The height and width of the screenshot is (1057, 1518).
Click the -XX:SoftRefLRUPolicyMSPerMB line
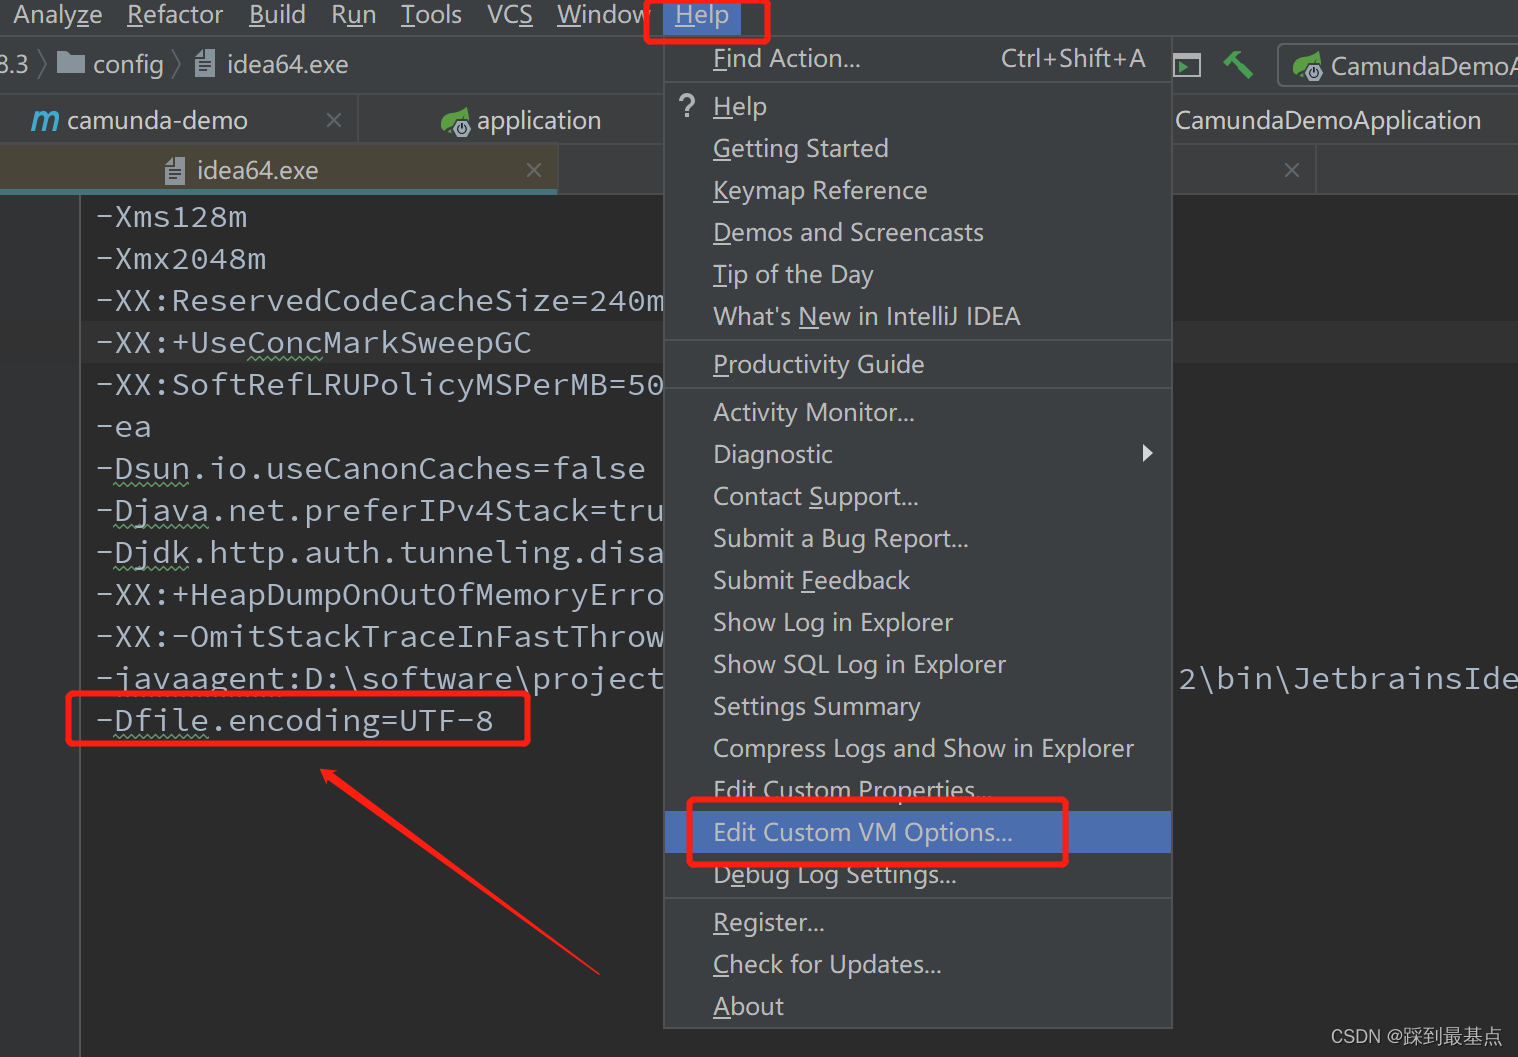[379, 385]
